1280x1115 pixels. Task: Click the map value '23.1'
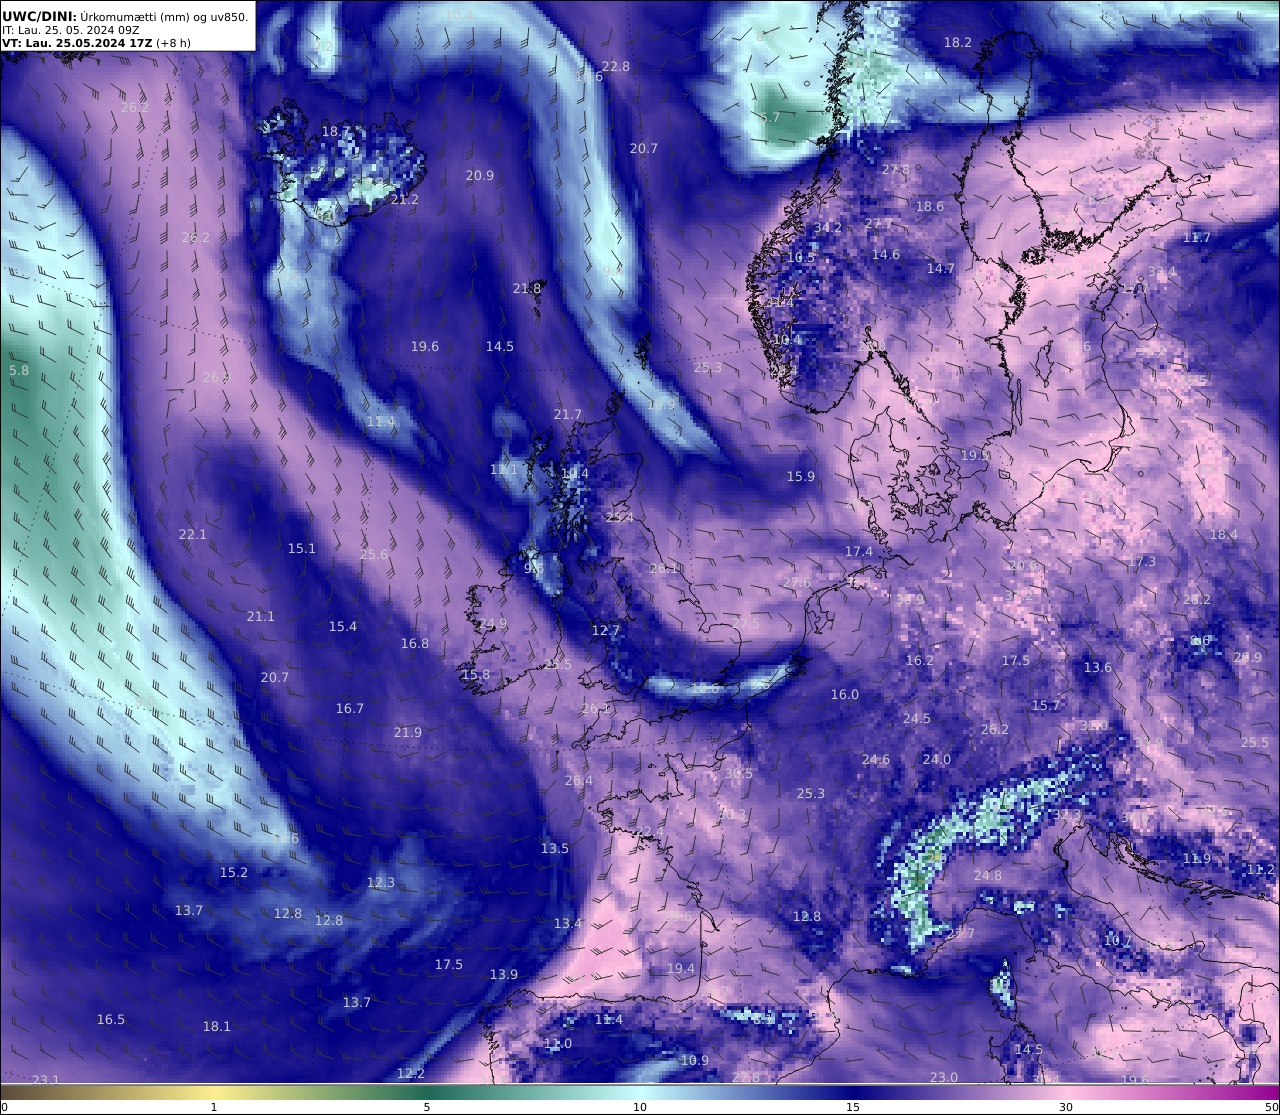pos(46,1079)
